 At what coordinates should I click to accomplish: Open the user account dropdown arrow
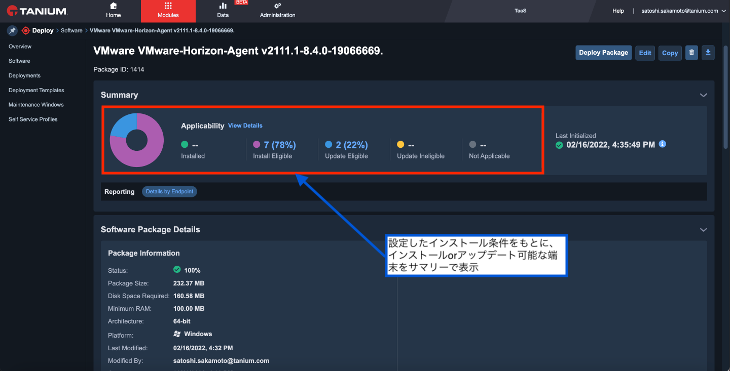[x=723, y=11]
